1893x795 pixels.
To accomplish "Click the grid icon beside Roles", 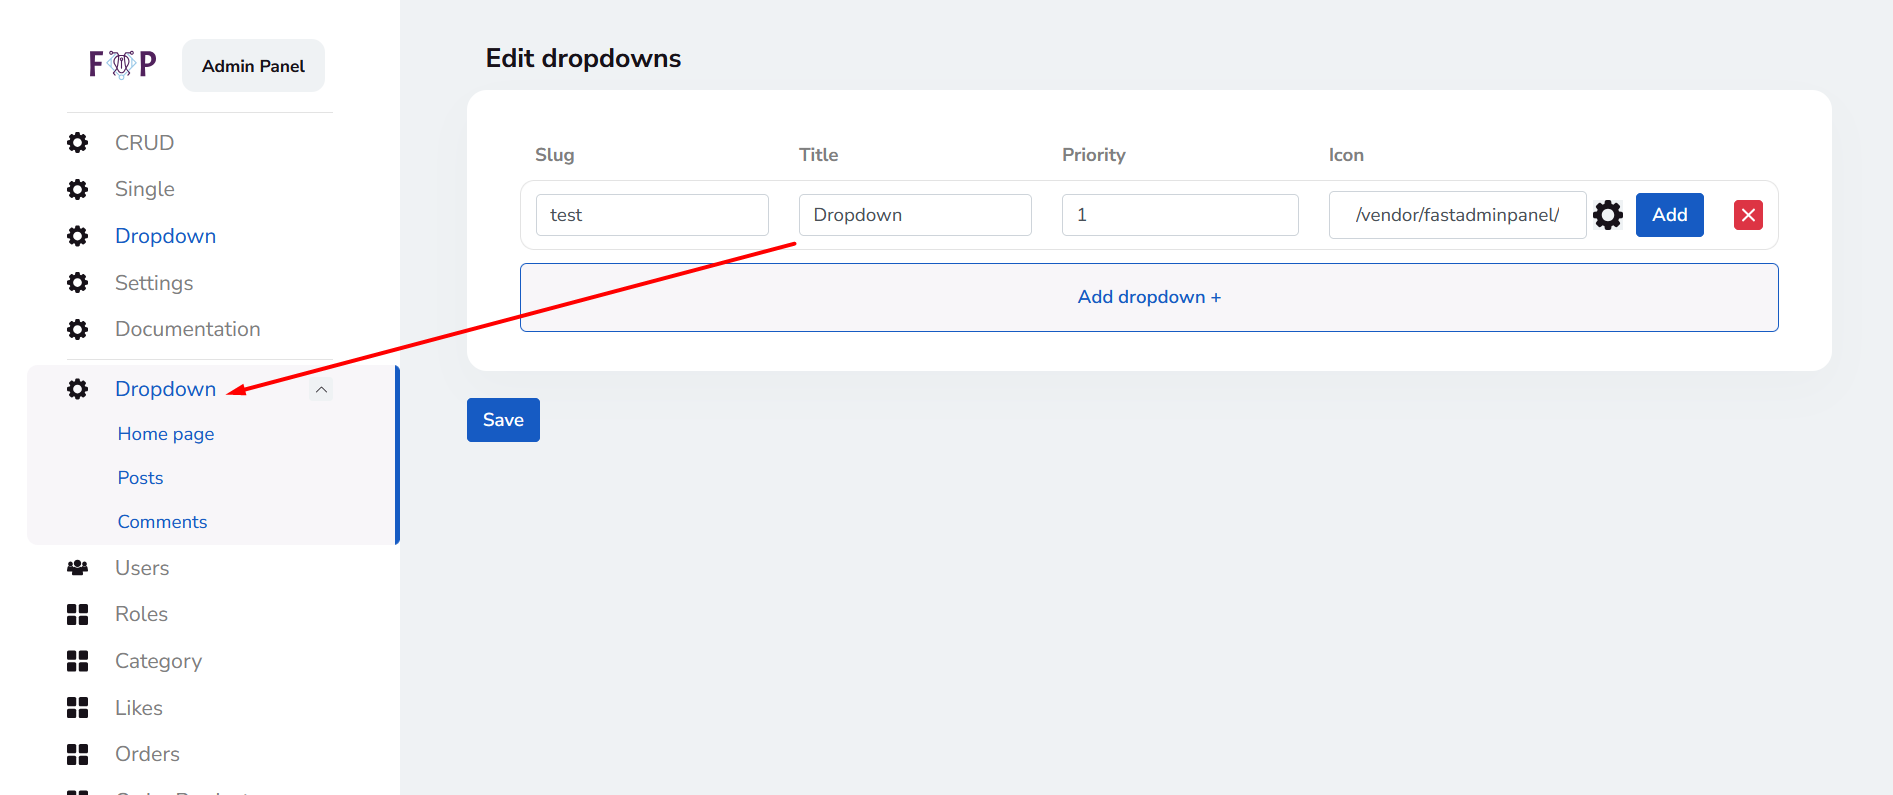I will pos(77,614).
